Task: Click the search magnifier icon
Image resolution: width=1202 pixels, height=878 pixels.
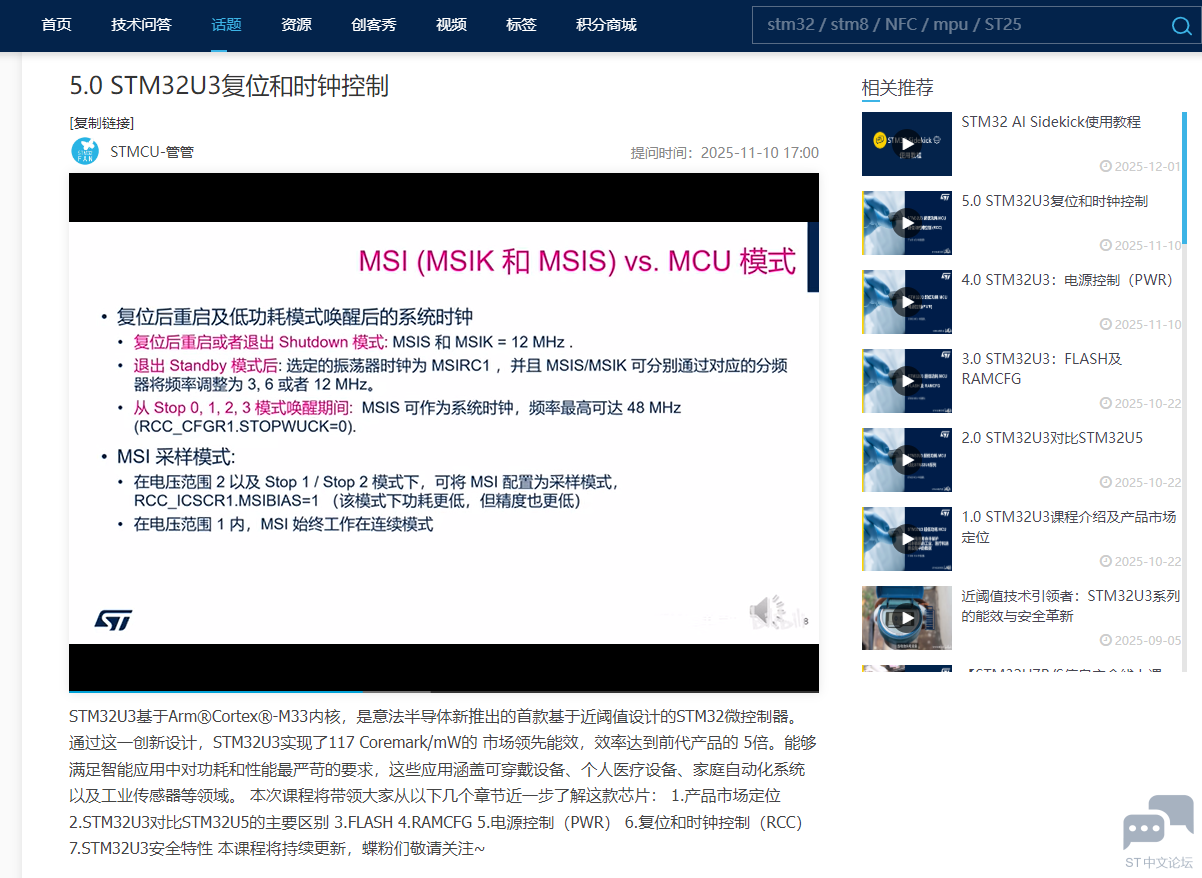Action: (x=1182, y=26)
